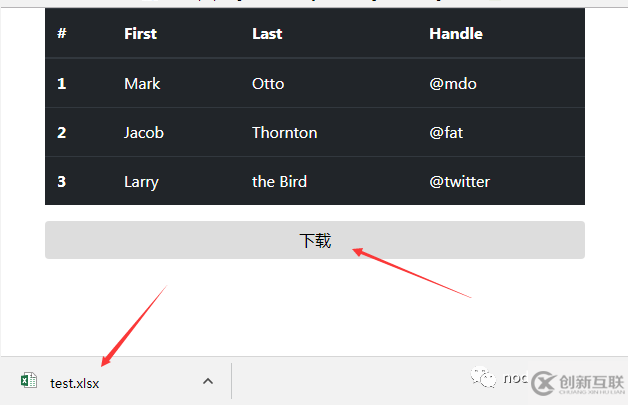
Task: Click the 'Mark' cell in row 1
Action: [x=142, y=83]
